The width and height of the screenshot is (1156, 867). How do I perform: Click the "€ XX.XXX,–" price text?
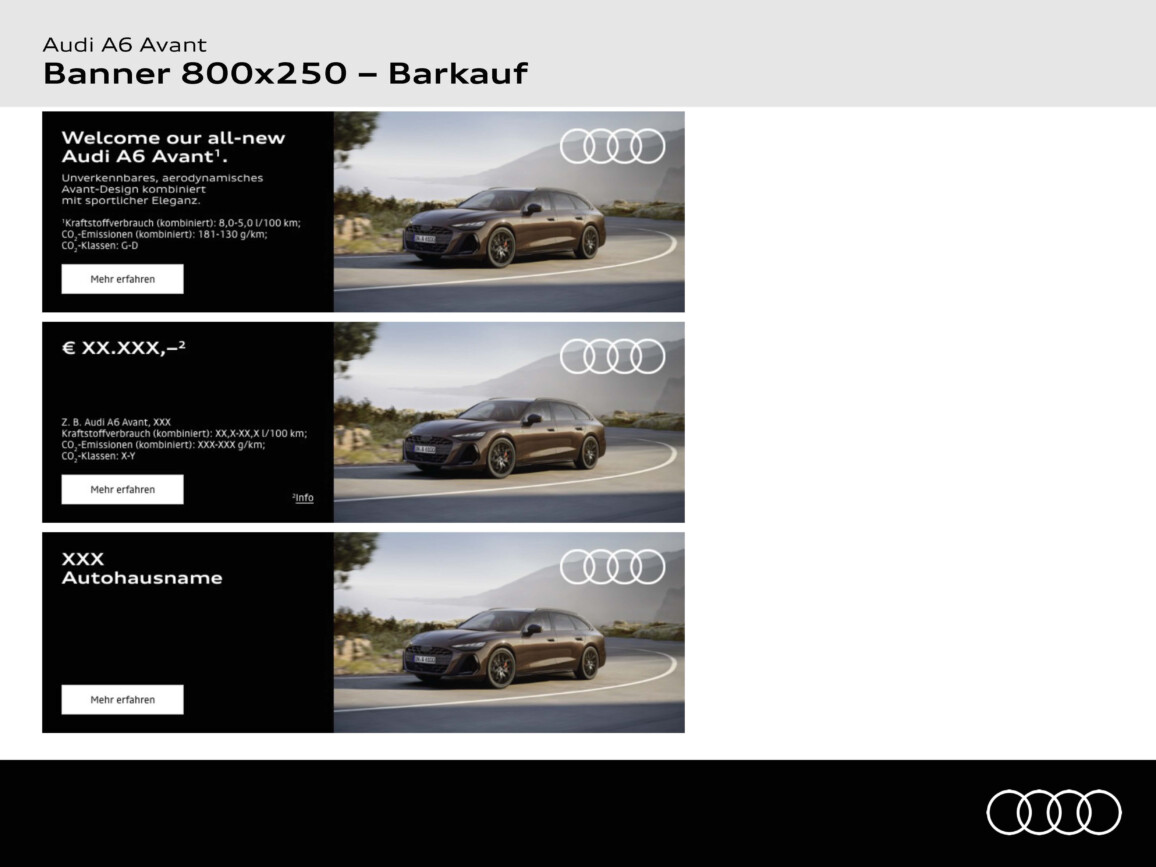[x=123, y=348]
